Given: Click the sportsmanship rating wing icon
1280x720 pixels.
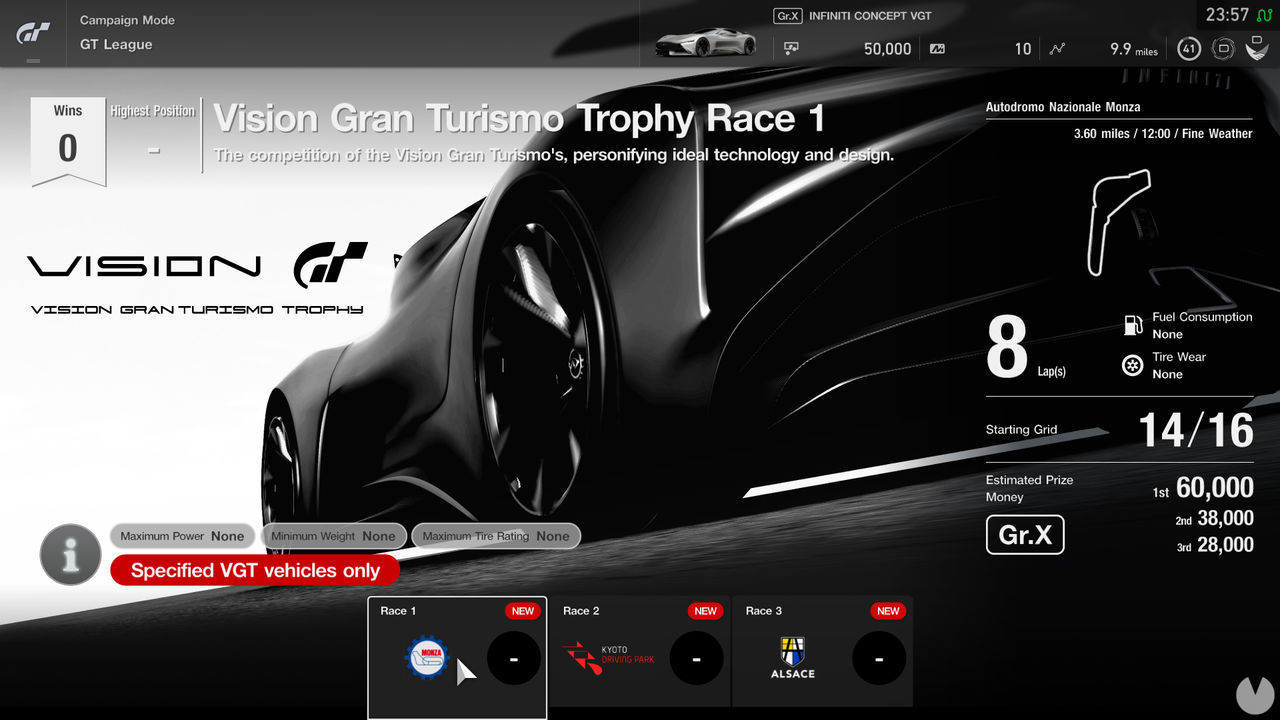Looking at the screenshot, I should pos(1257,48).
